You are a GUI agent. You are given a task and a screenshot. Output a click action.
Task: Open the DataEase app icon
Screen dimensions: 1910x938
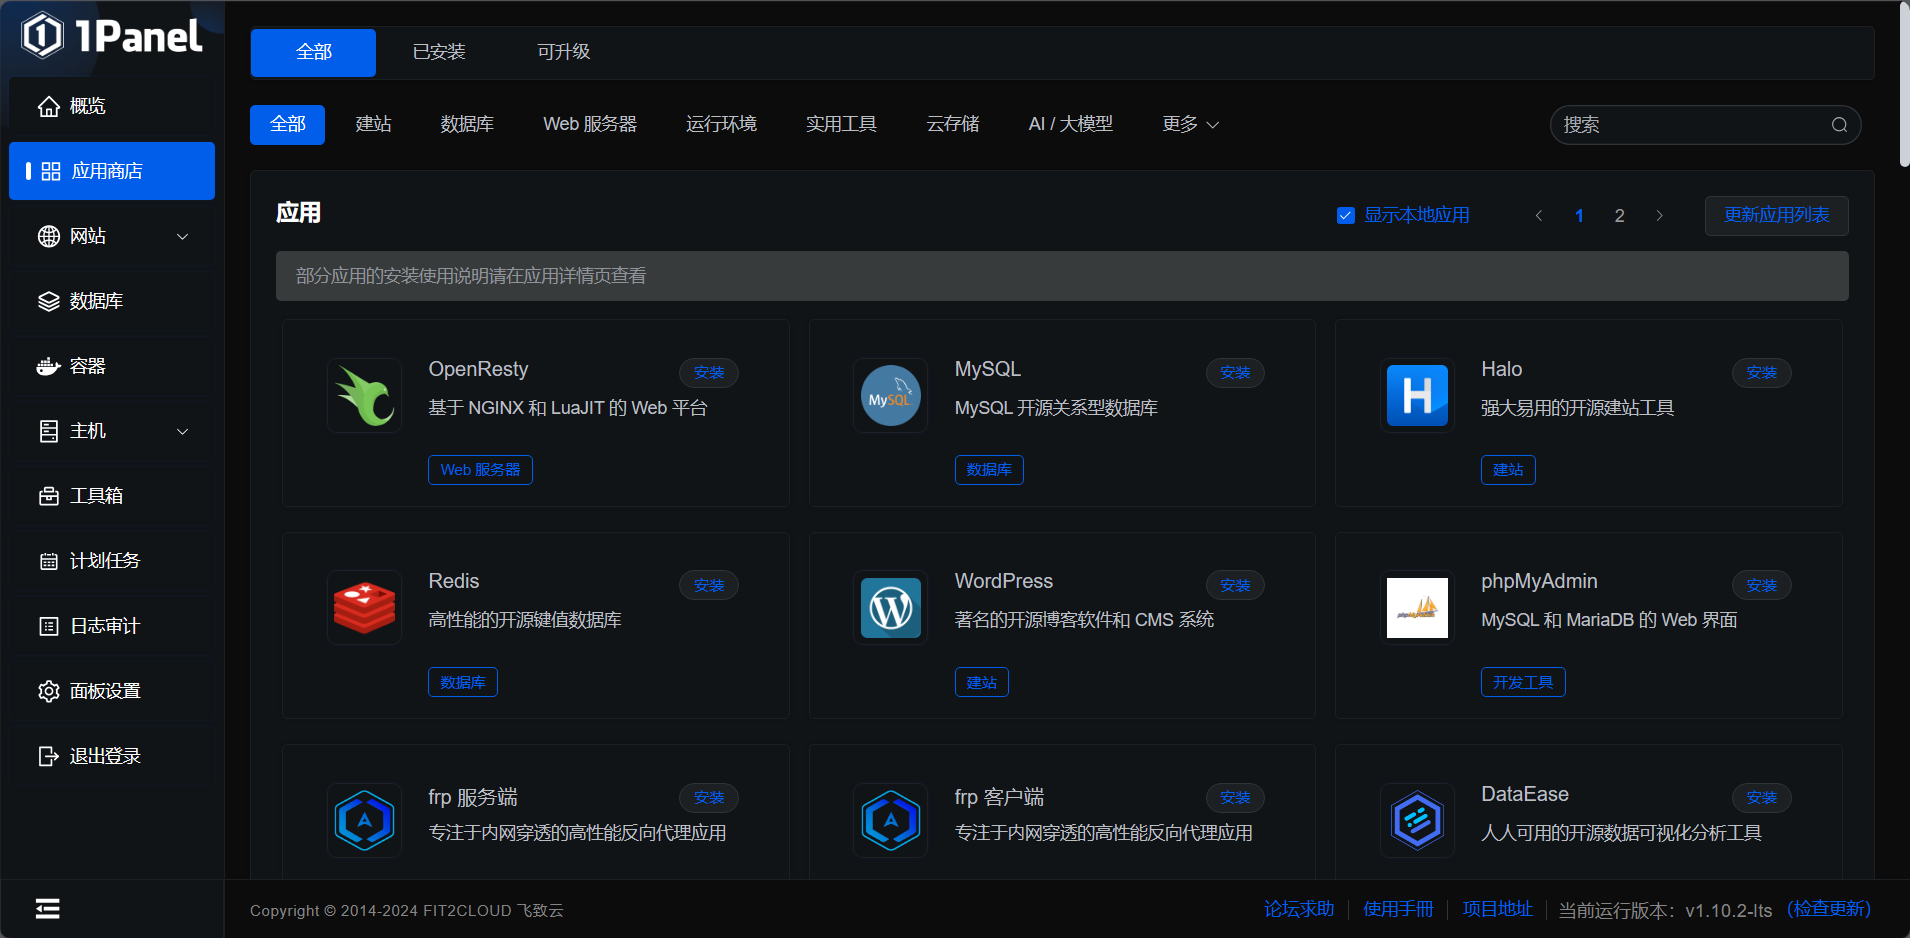tap(1417, 821)
